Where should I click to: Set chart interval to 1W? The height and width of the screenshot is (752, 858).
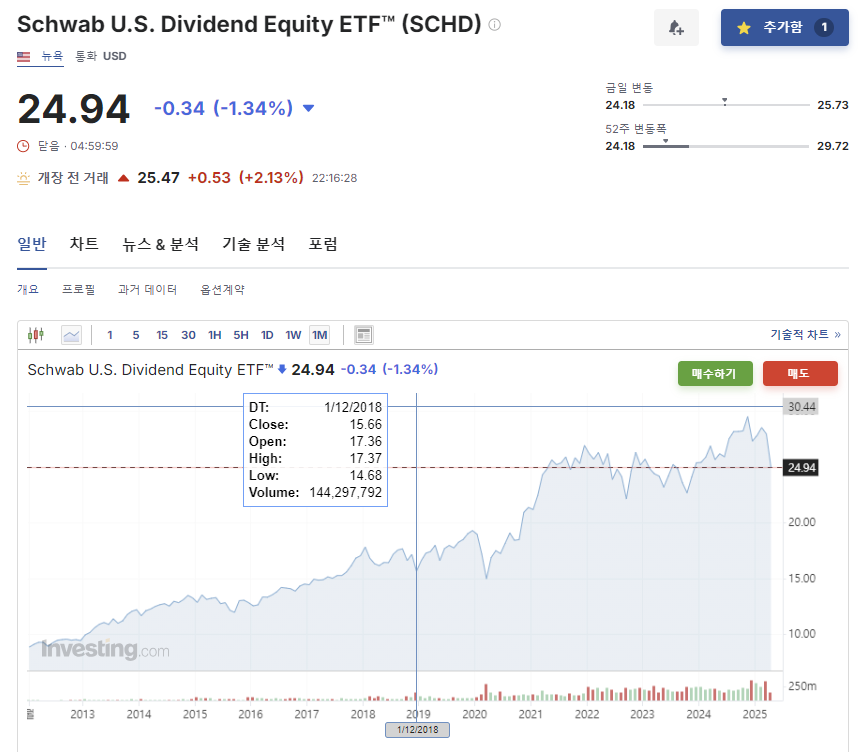pyautogui.click(x=293, y=335)
